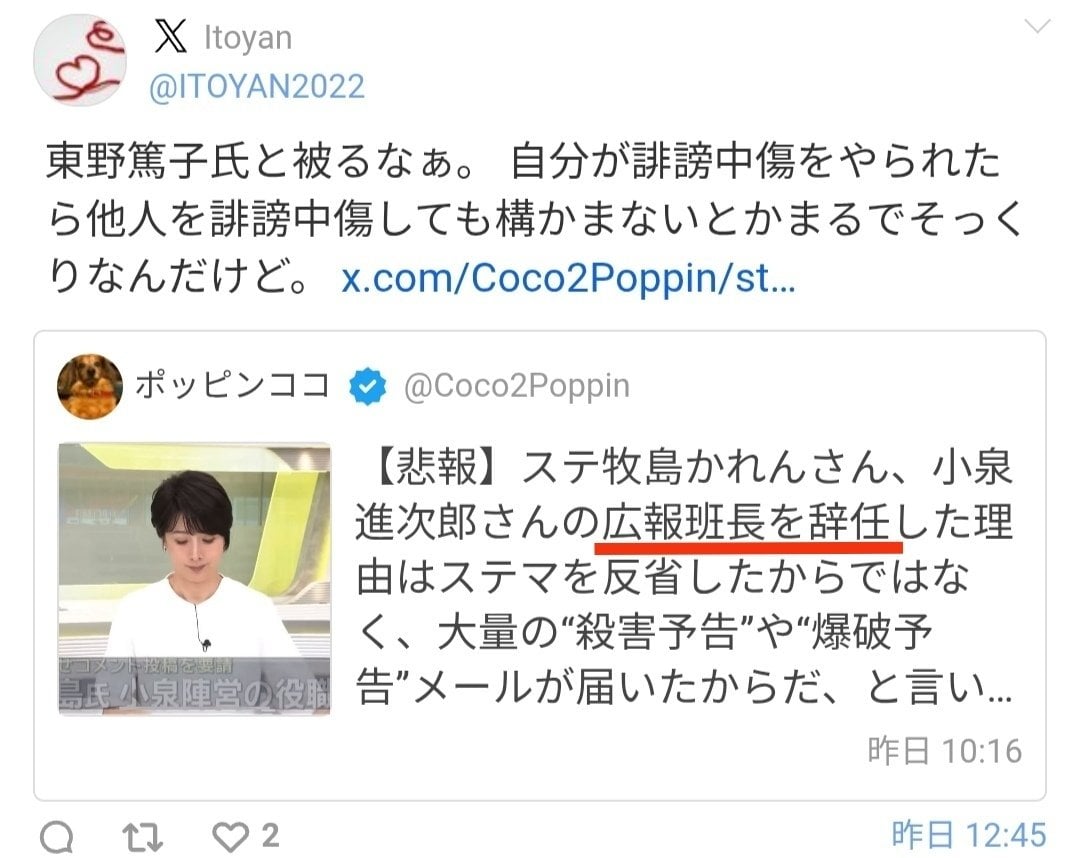Visit the @ITOYAN2022 handle
1080x858 pixels.
point(257,87)
